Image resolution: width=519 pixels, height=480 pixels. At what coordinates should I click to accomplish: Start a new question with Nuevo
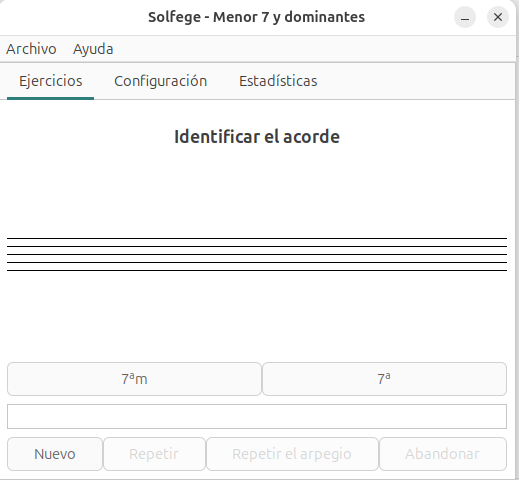coord(55,454)
